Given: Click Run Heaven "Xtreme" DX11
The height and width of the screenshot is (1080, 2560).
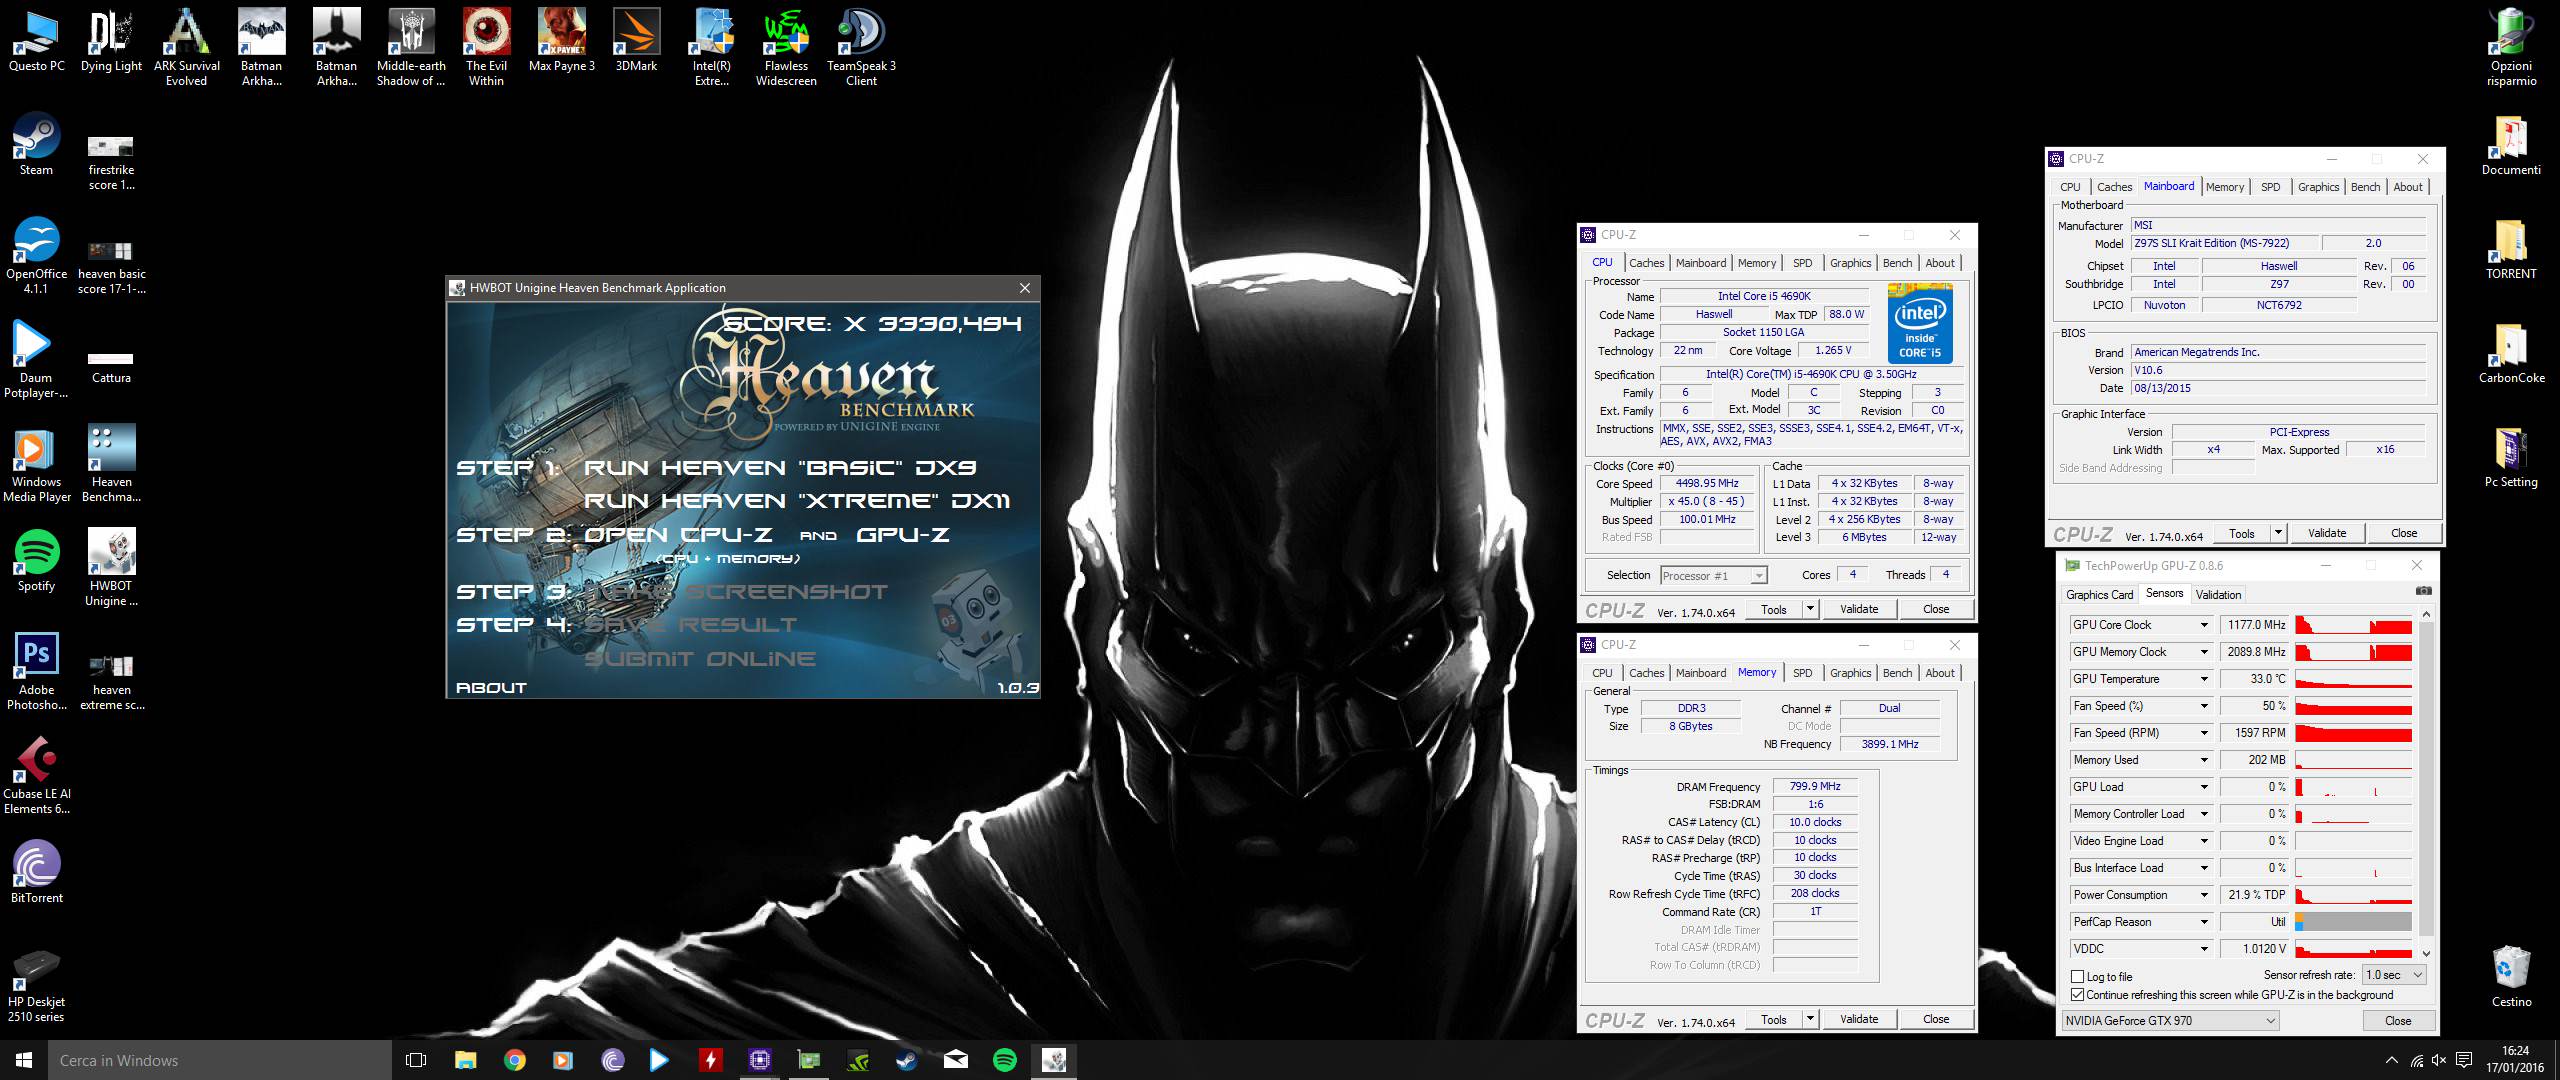Looking at the screenshot, I should (797, 501).
